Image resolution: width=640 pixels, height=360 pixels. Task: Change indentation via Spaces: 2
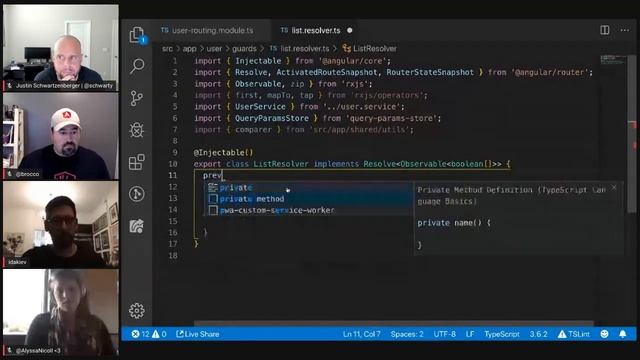407,334
